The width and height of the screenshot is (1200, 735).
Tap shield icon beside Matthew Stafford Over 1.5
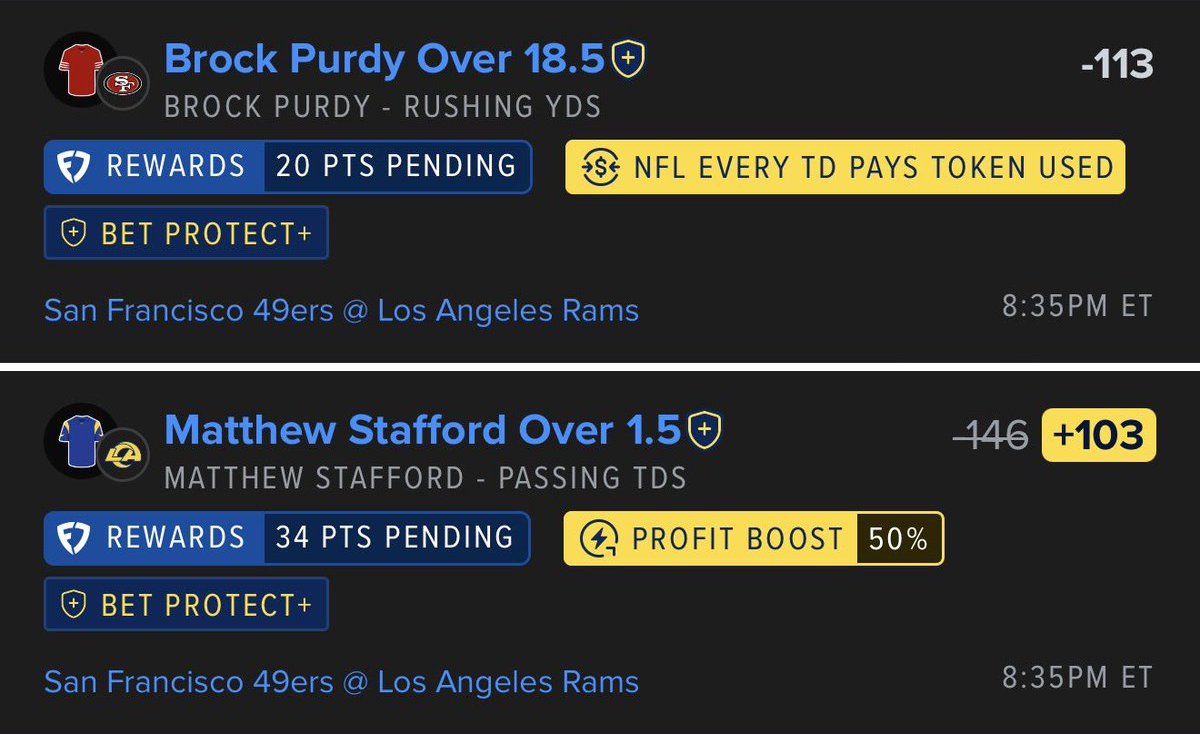pyautogui.click(x=705, y=431)
